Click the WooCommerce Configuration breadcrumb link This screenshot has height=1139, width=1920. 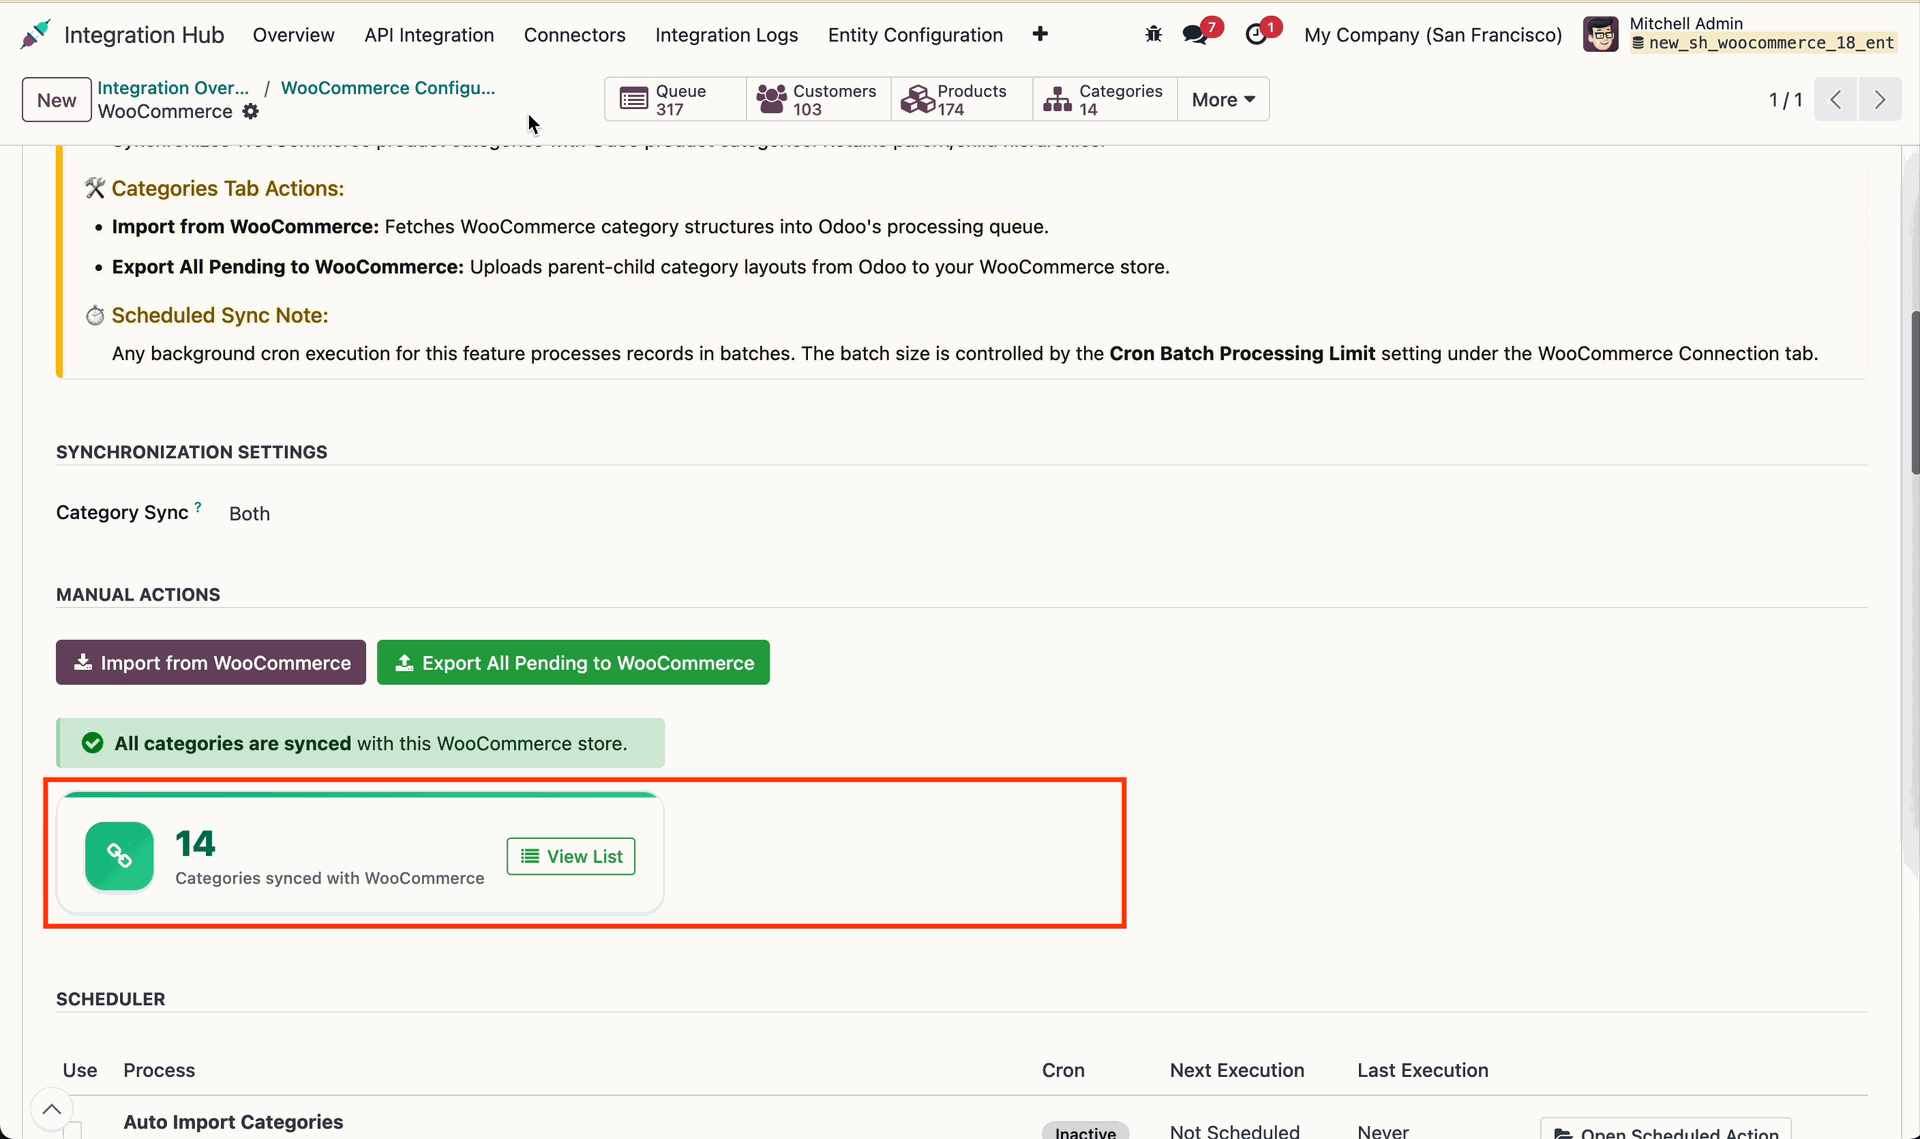pos(388,88)
